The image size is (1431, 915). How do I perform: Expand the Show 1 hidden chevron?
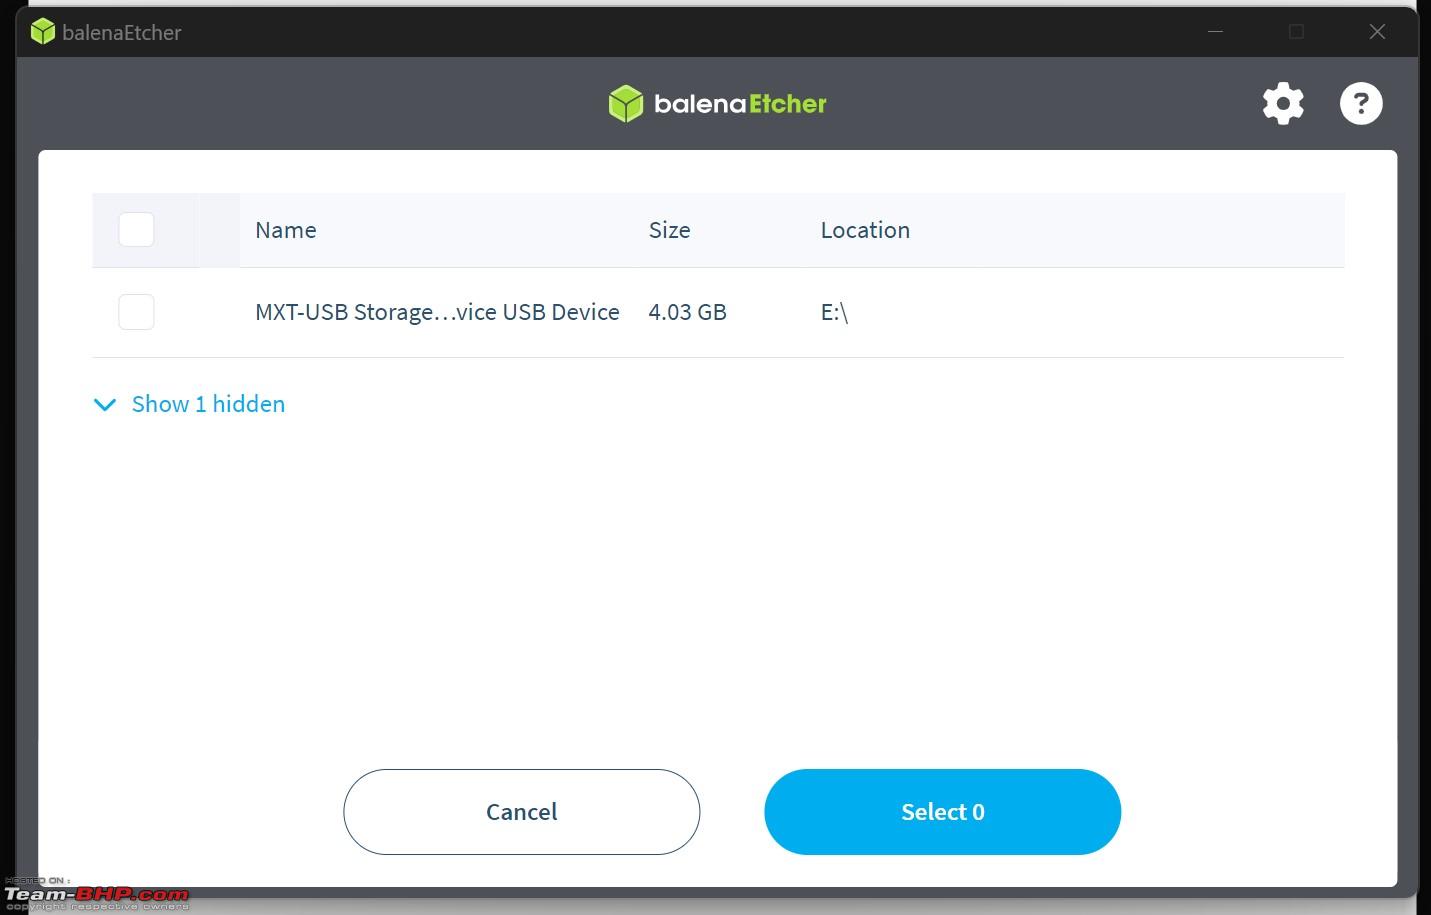[x=105, y=405]
